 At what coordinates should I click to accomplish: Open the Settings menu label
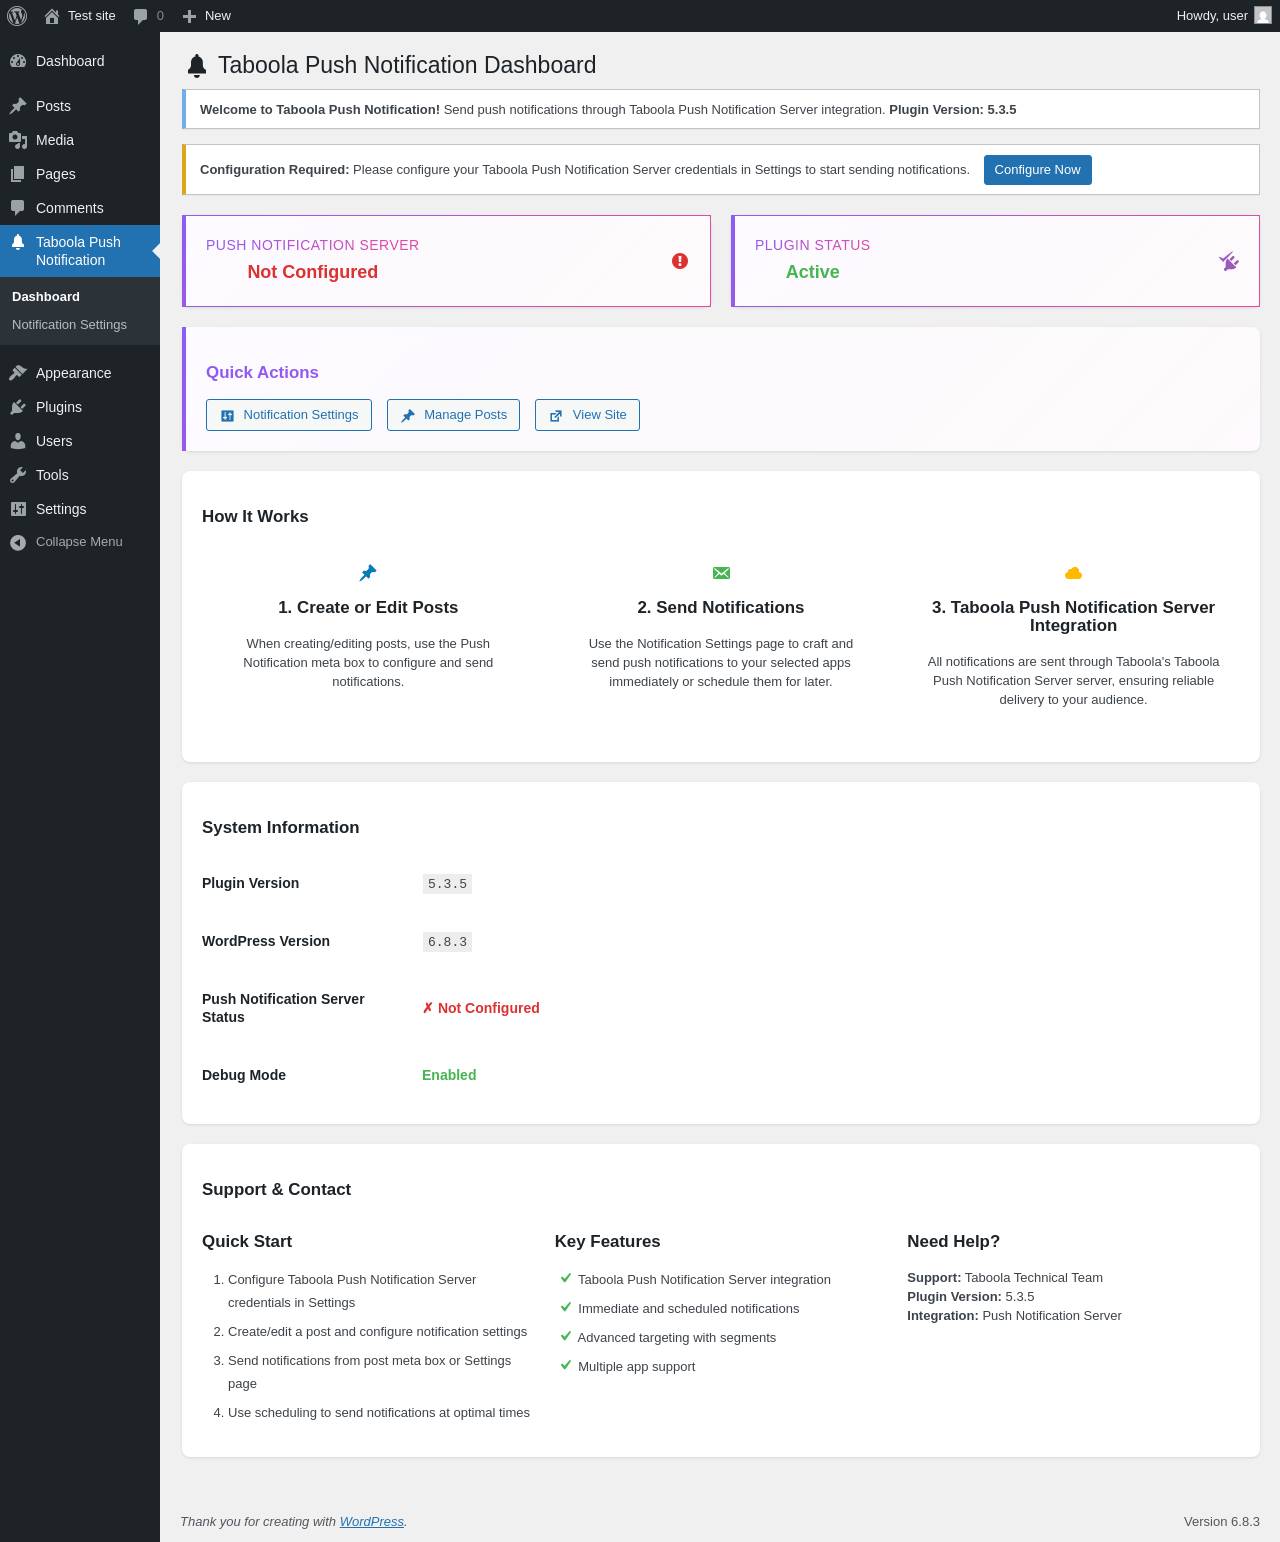(x=61, y=509)
